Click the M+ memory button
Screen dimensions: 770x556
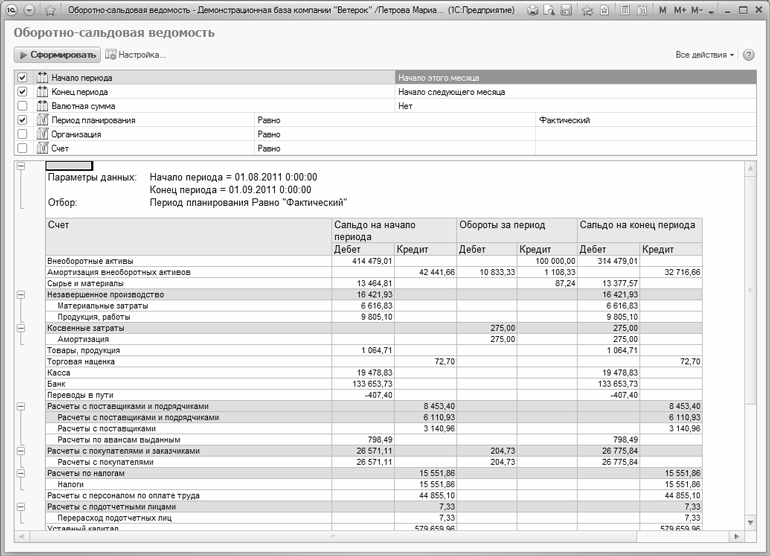pyautogui.click(x=680, y=9)
